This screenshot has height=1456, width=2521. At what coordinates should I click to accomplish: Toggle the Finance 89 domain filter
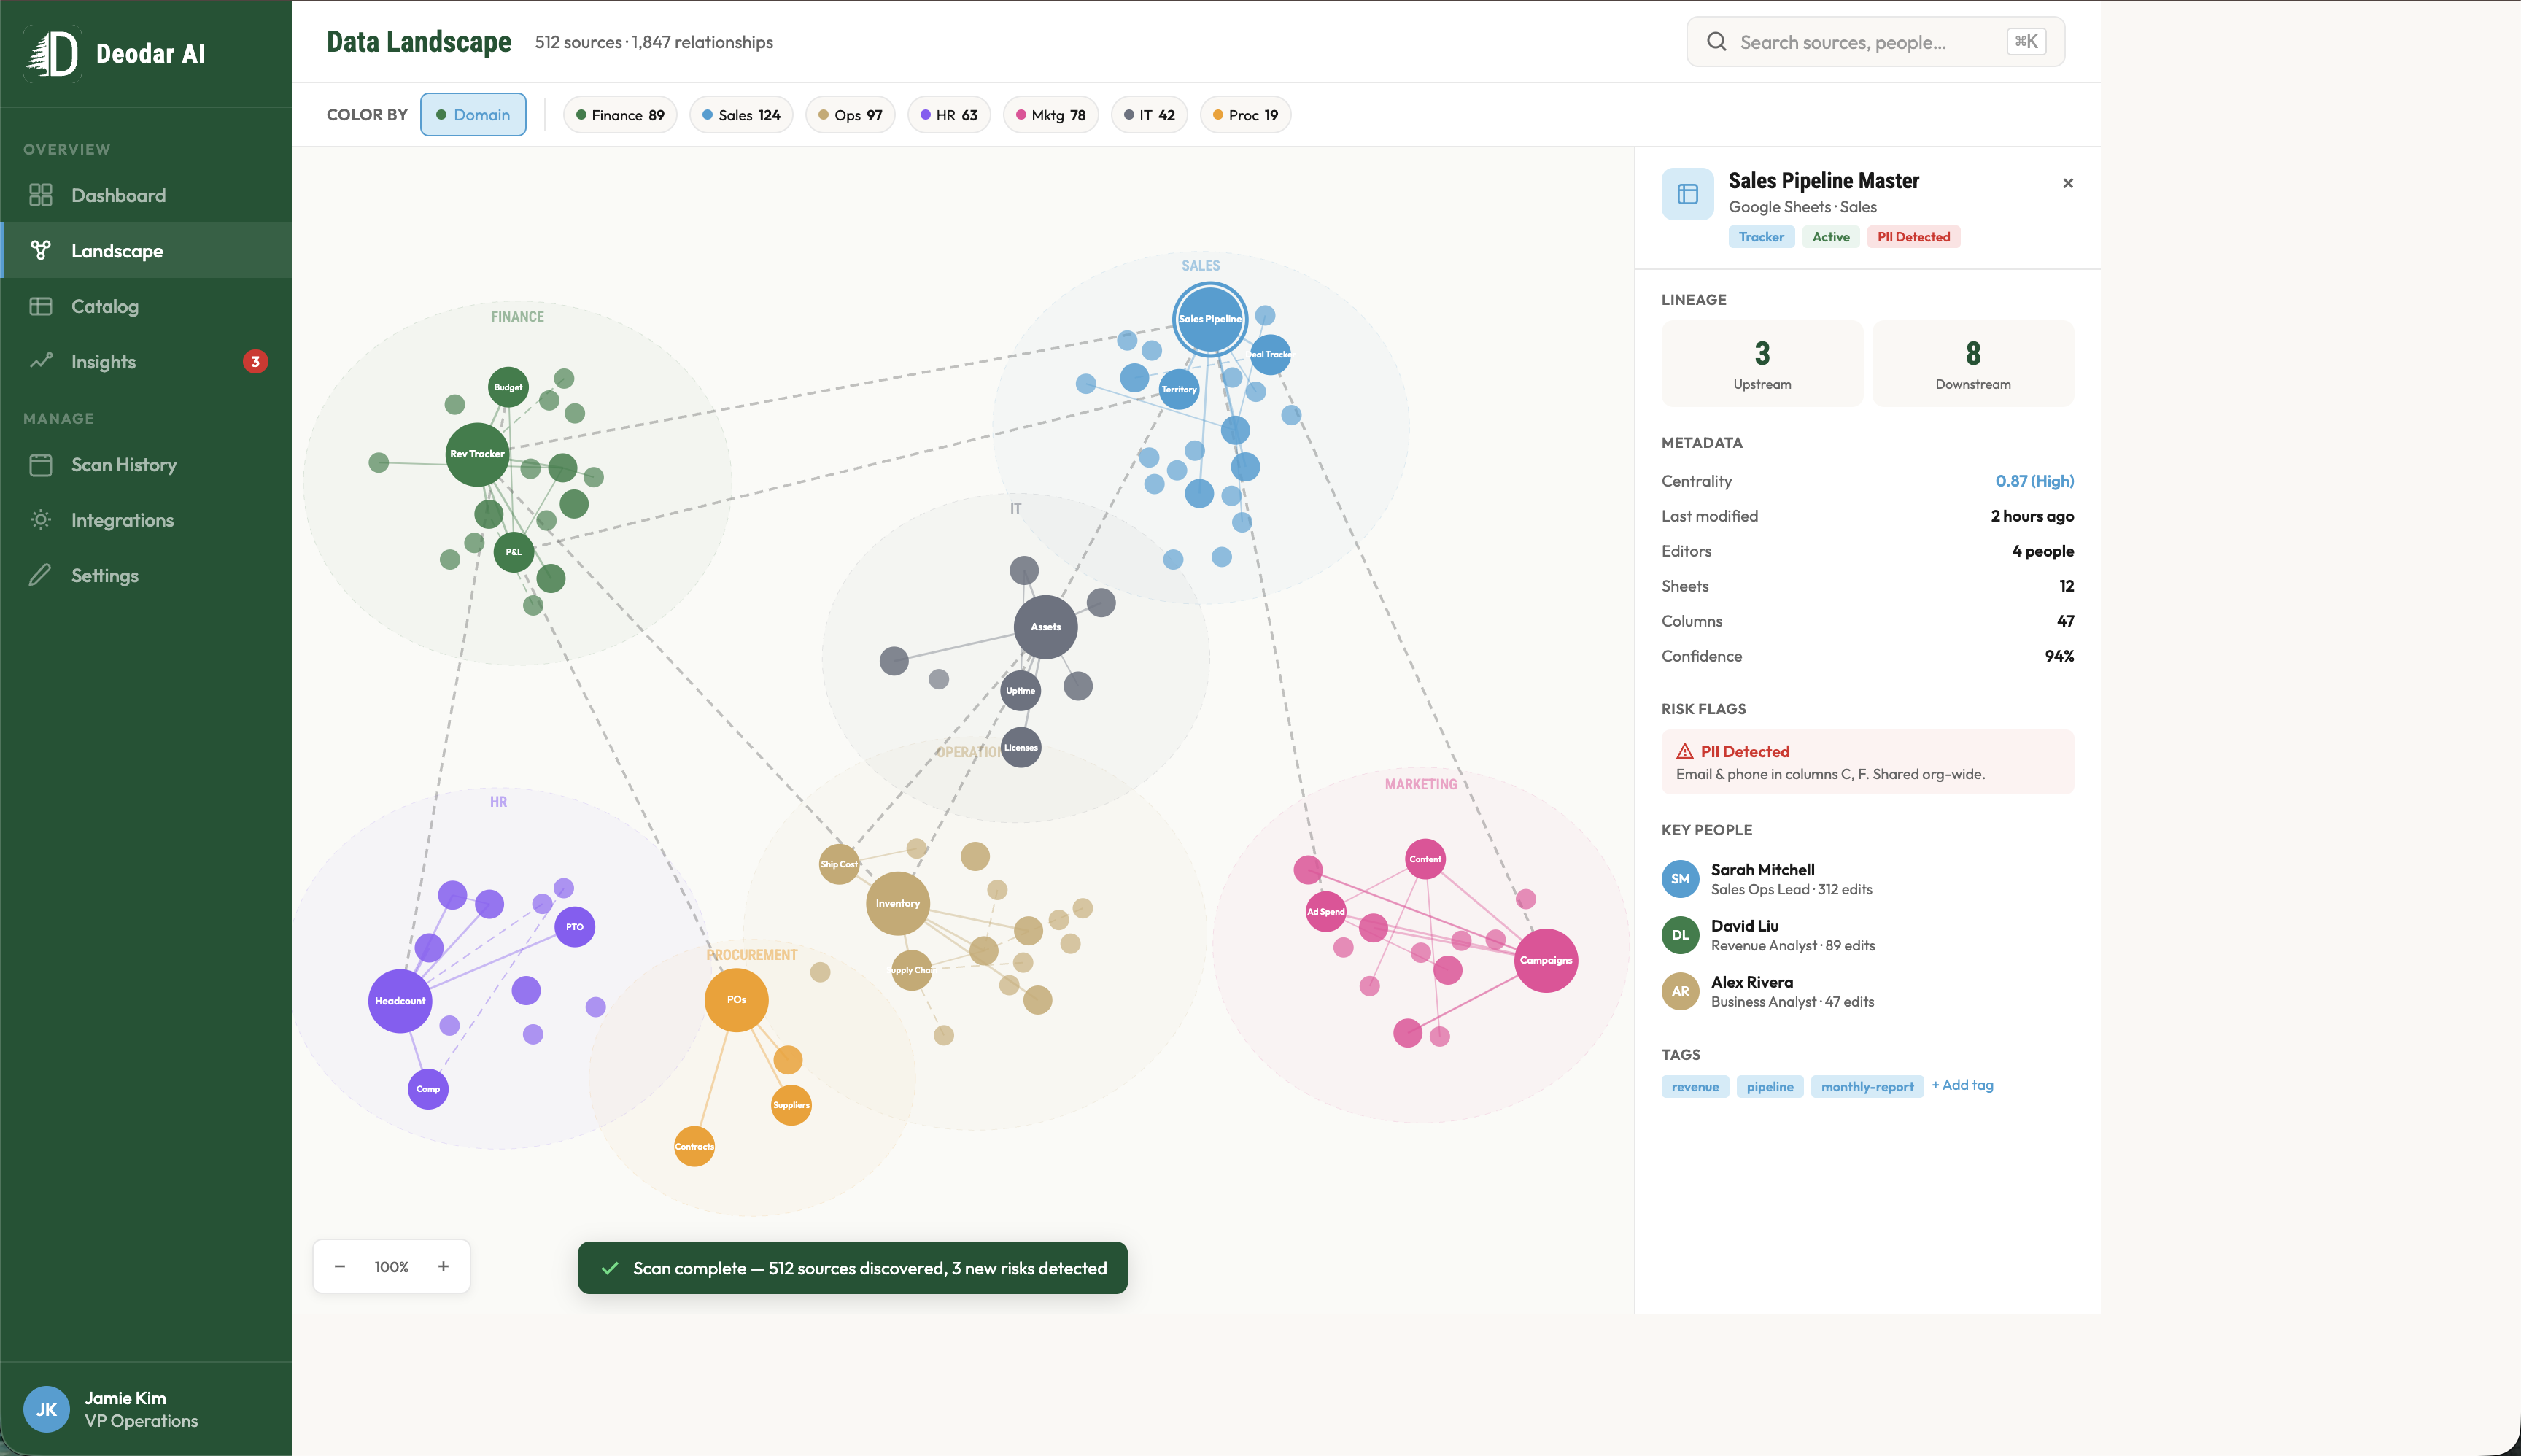point(620,114)
